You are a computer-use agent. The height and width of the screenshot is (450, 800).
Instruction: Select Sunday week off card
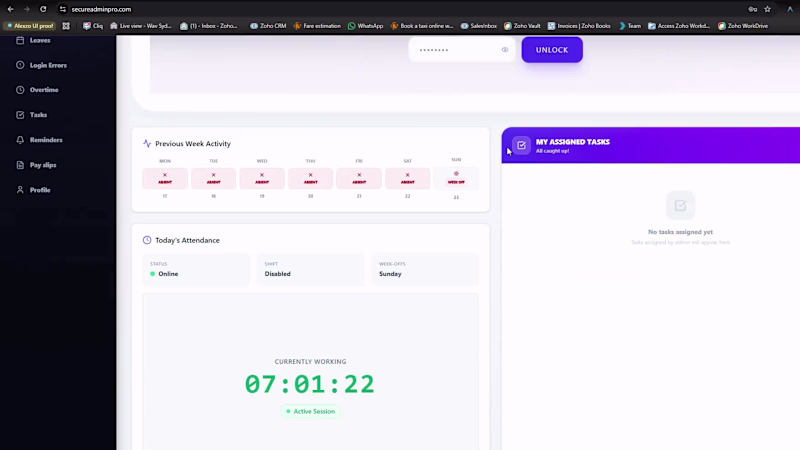456,178
